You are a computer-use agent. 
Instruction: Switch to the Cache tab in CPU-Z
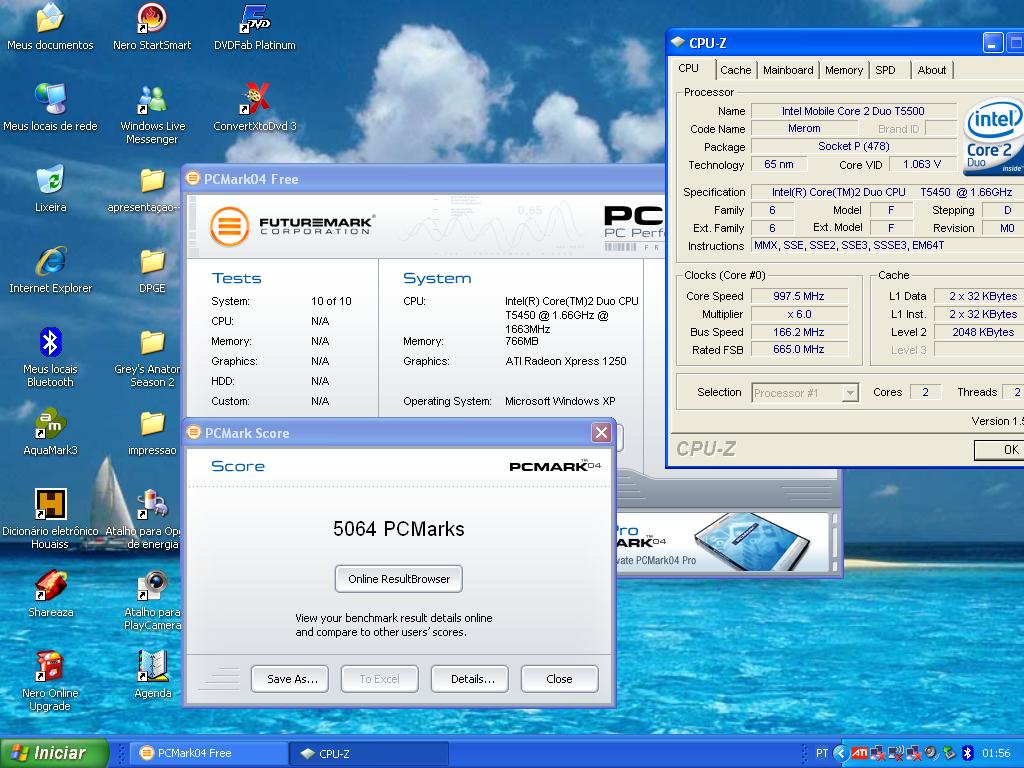pos(735,70)
